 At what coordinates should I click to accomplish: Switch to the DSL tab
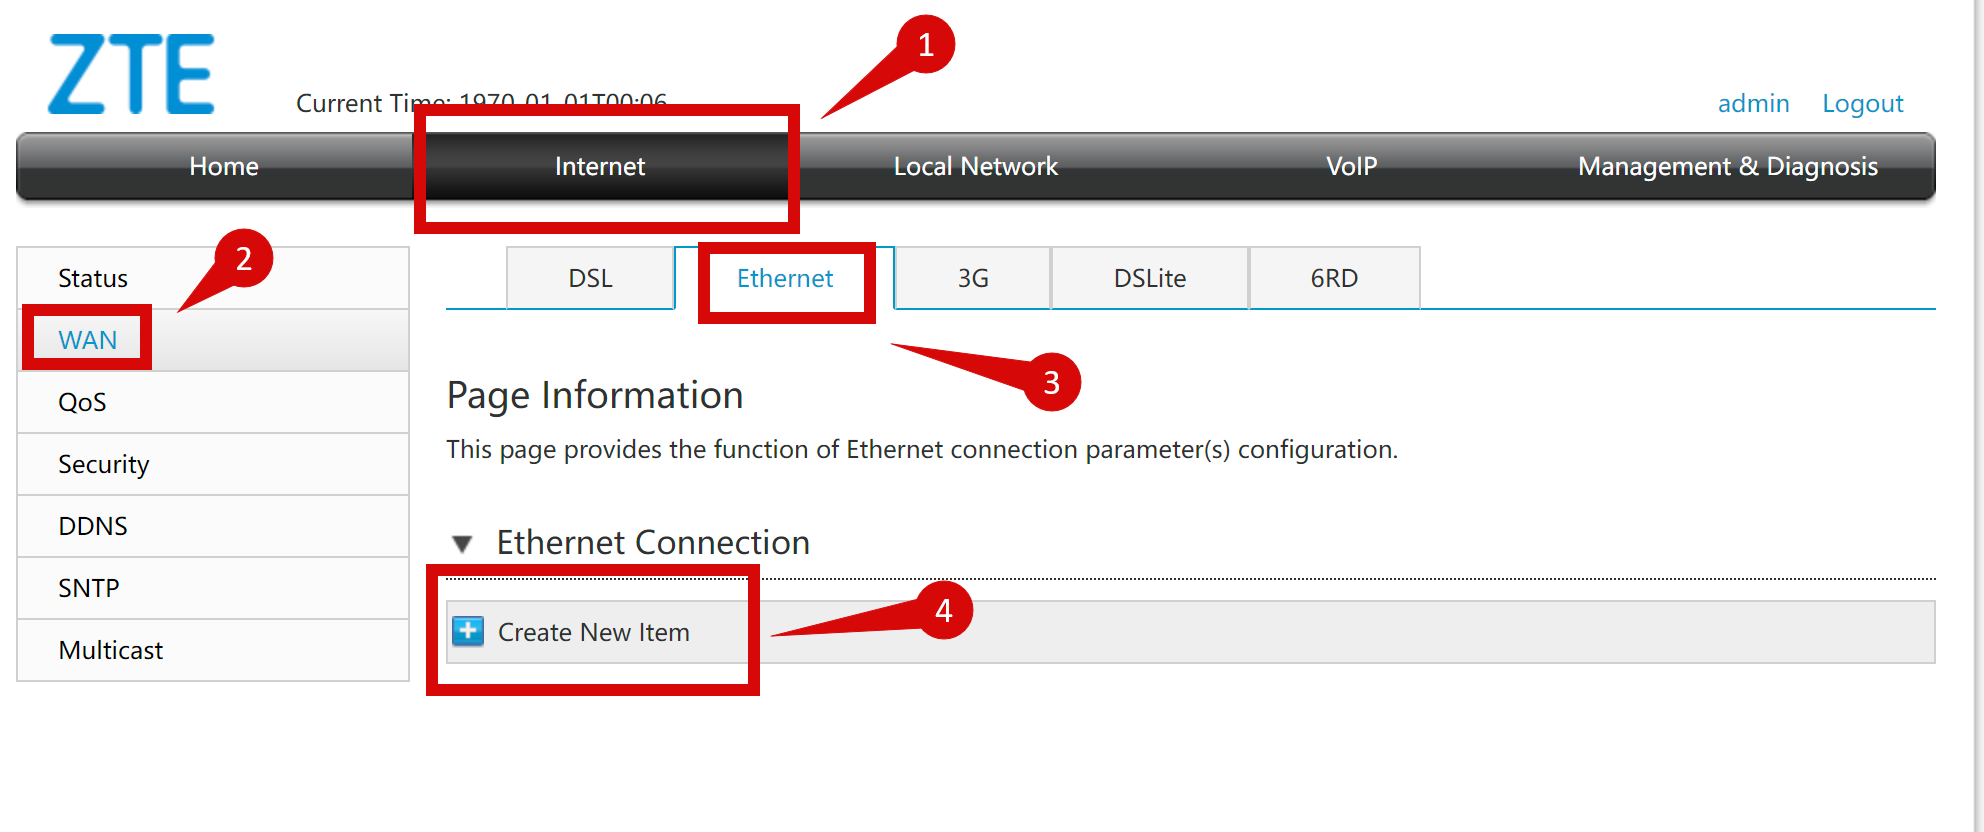pos(590,278)
